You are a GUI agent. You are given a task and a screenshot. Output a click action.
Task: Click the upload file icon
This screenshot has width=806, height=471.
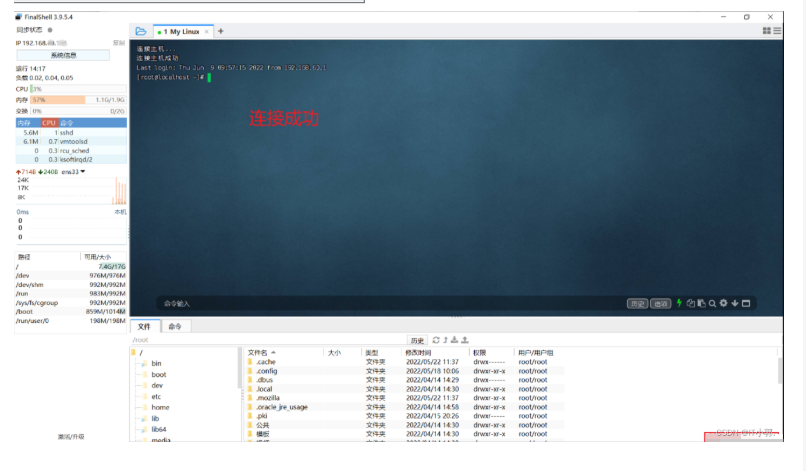click(465, 340)
